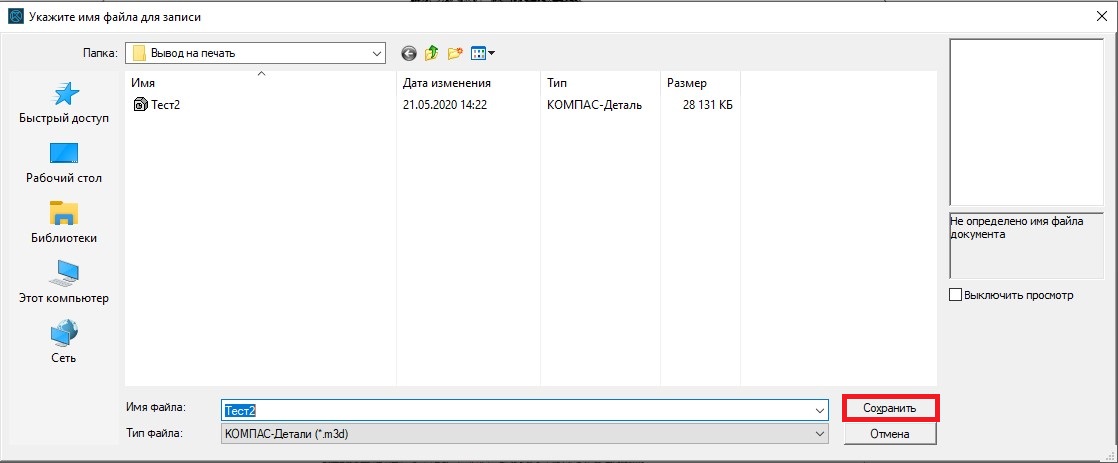Click the back navigation arrow icon
This screenshot has width=1118, height=463.
tap(408, 53)
